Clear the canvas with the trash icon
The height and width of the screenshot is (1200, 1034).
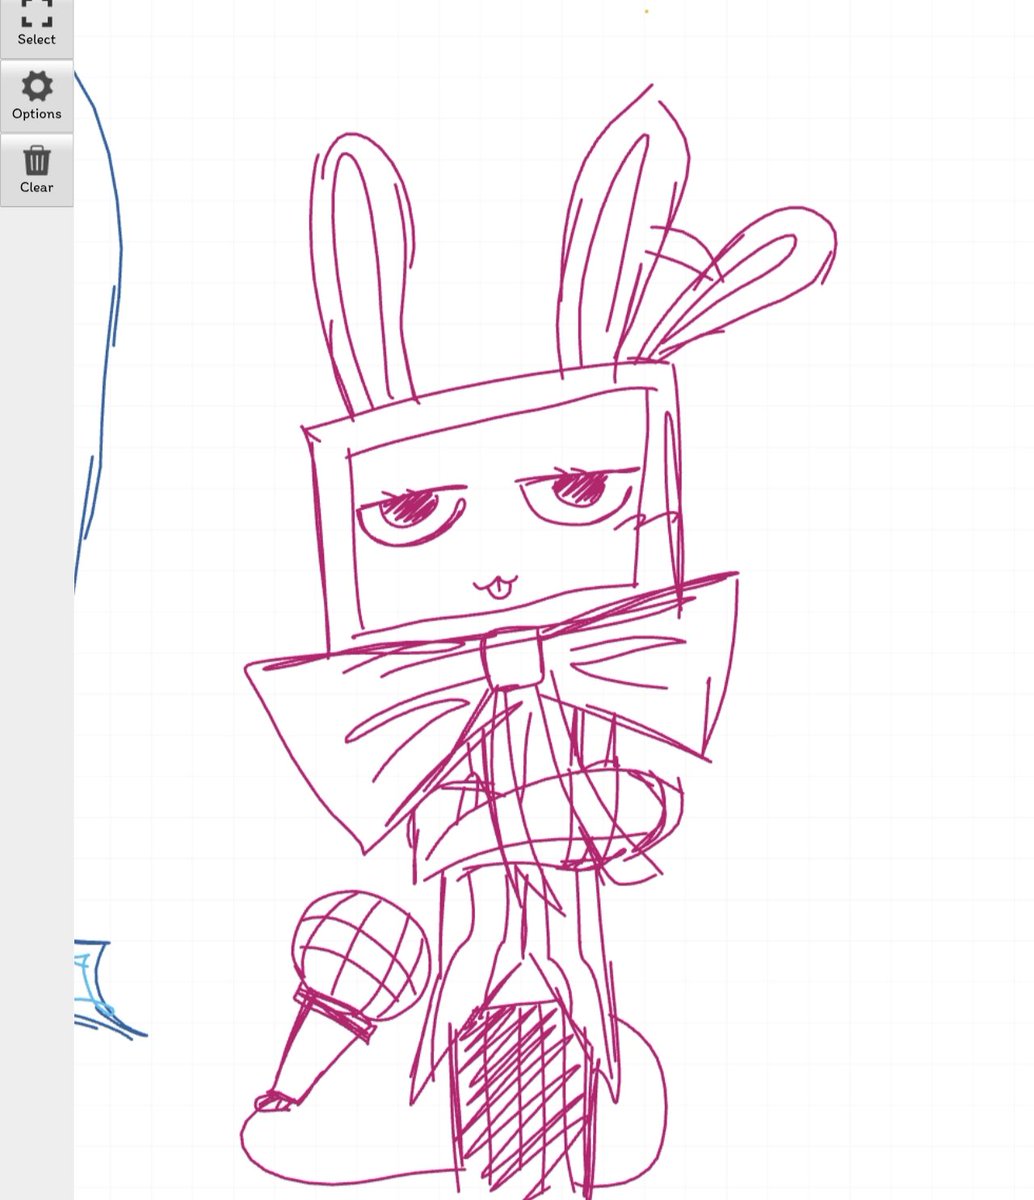tap(36, 170)
